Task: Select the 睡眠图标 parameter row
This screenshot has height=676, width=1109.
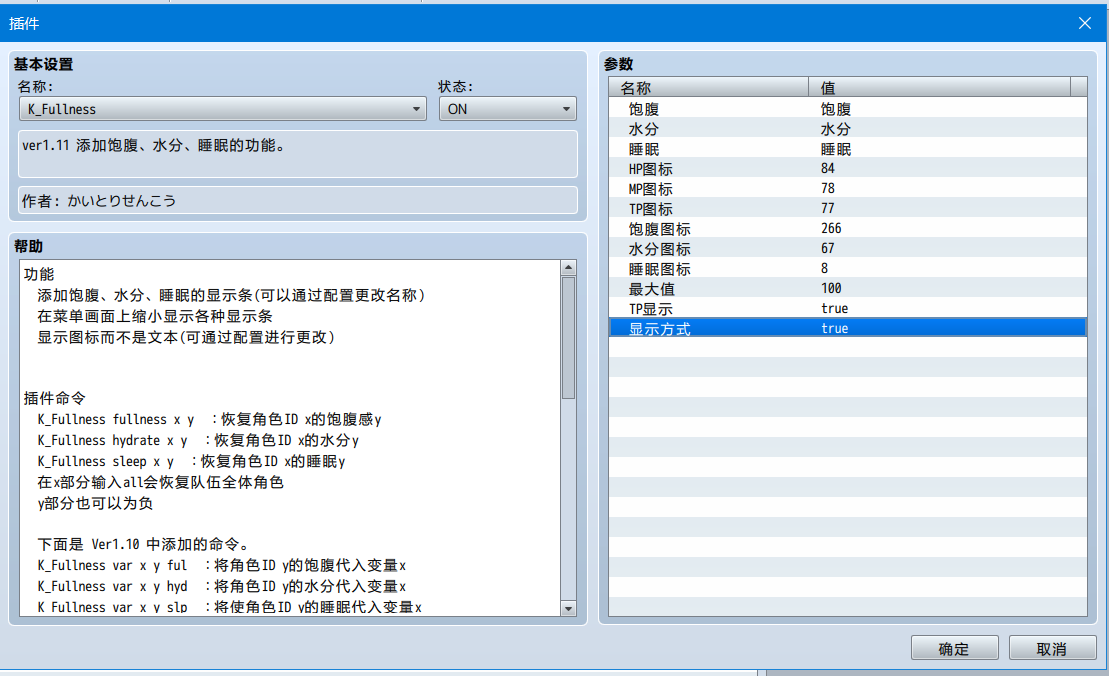Action: coord(847,269)
